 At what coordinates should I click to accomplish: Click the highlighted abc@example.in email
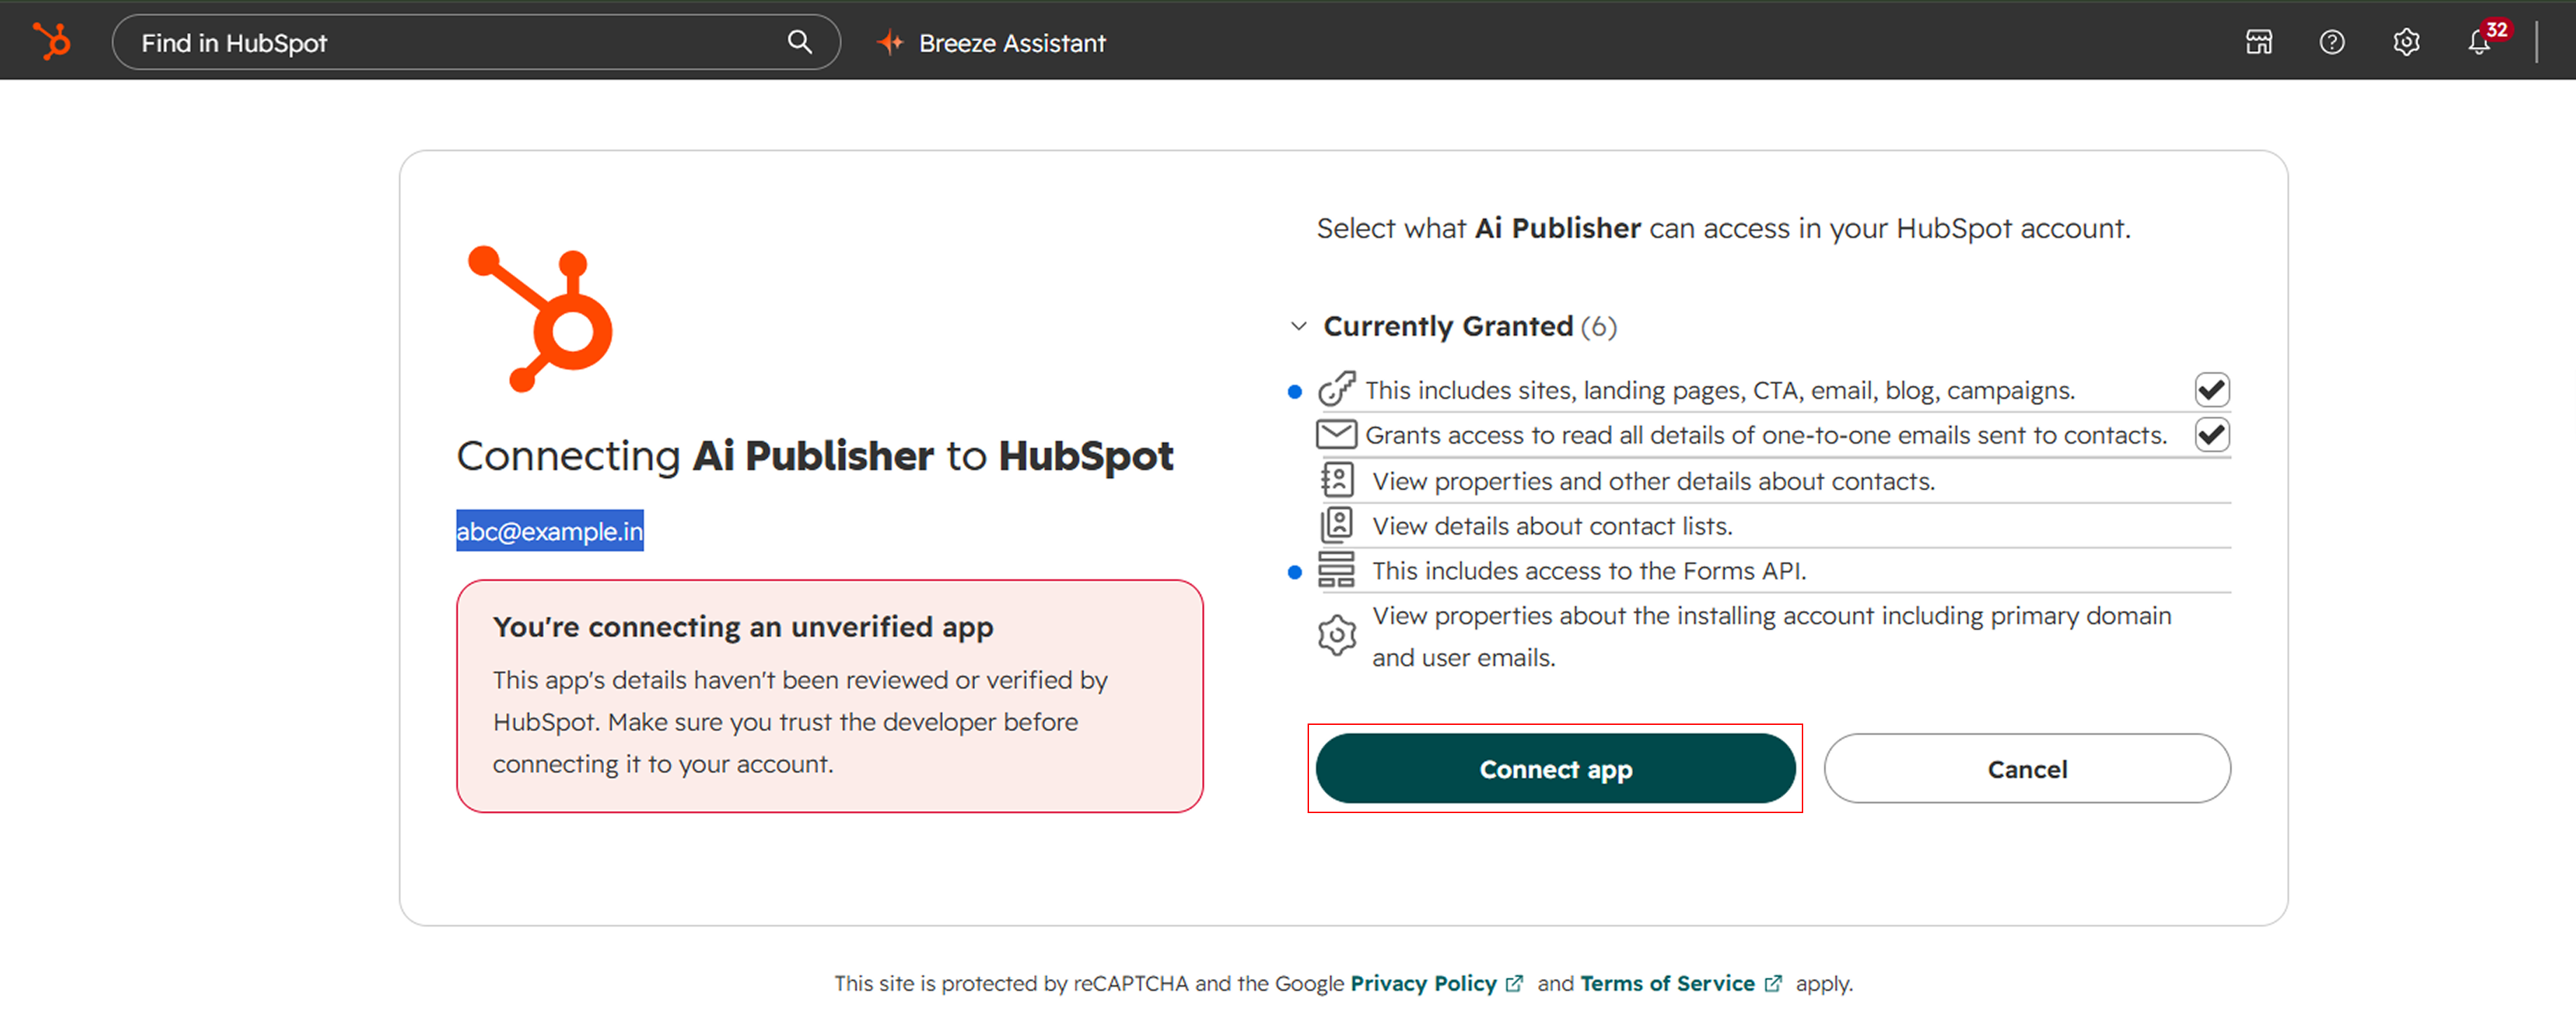click(550, 531)
